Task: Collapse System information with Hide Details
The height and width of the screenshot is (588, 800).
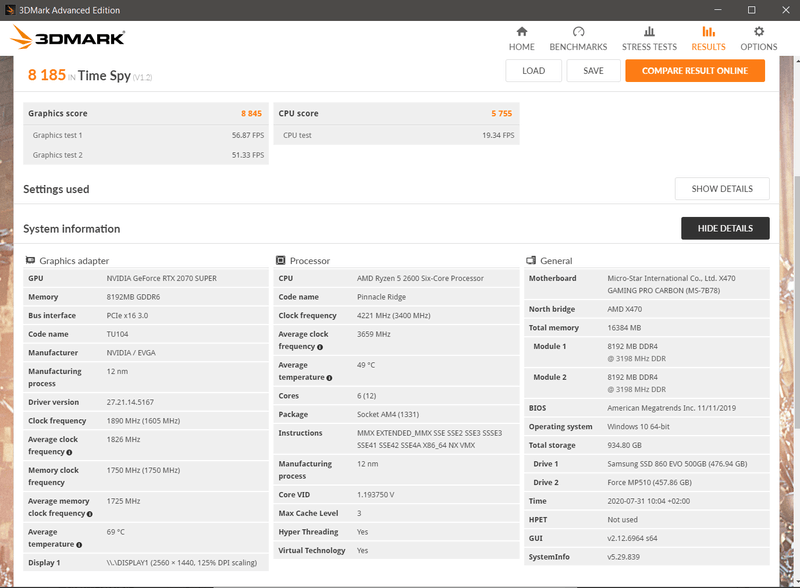Action: [x=725, y=229]
